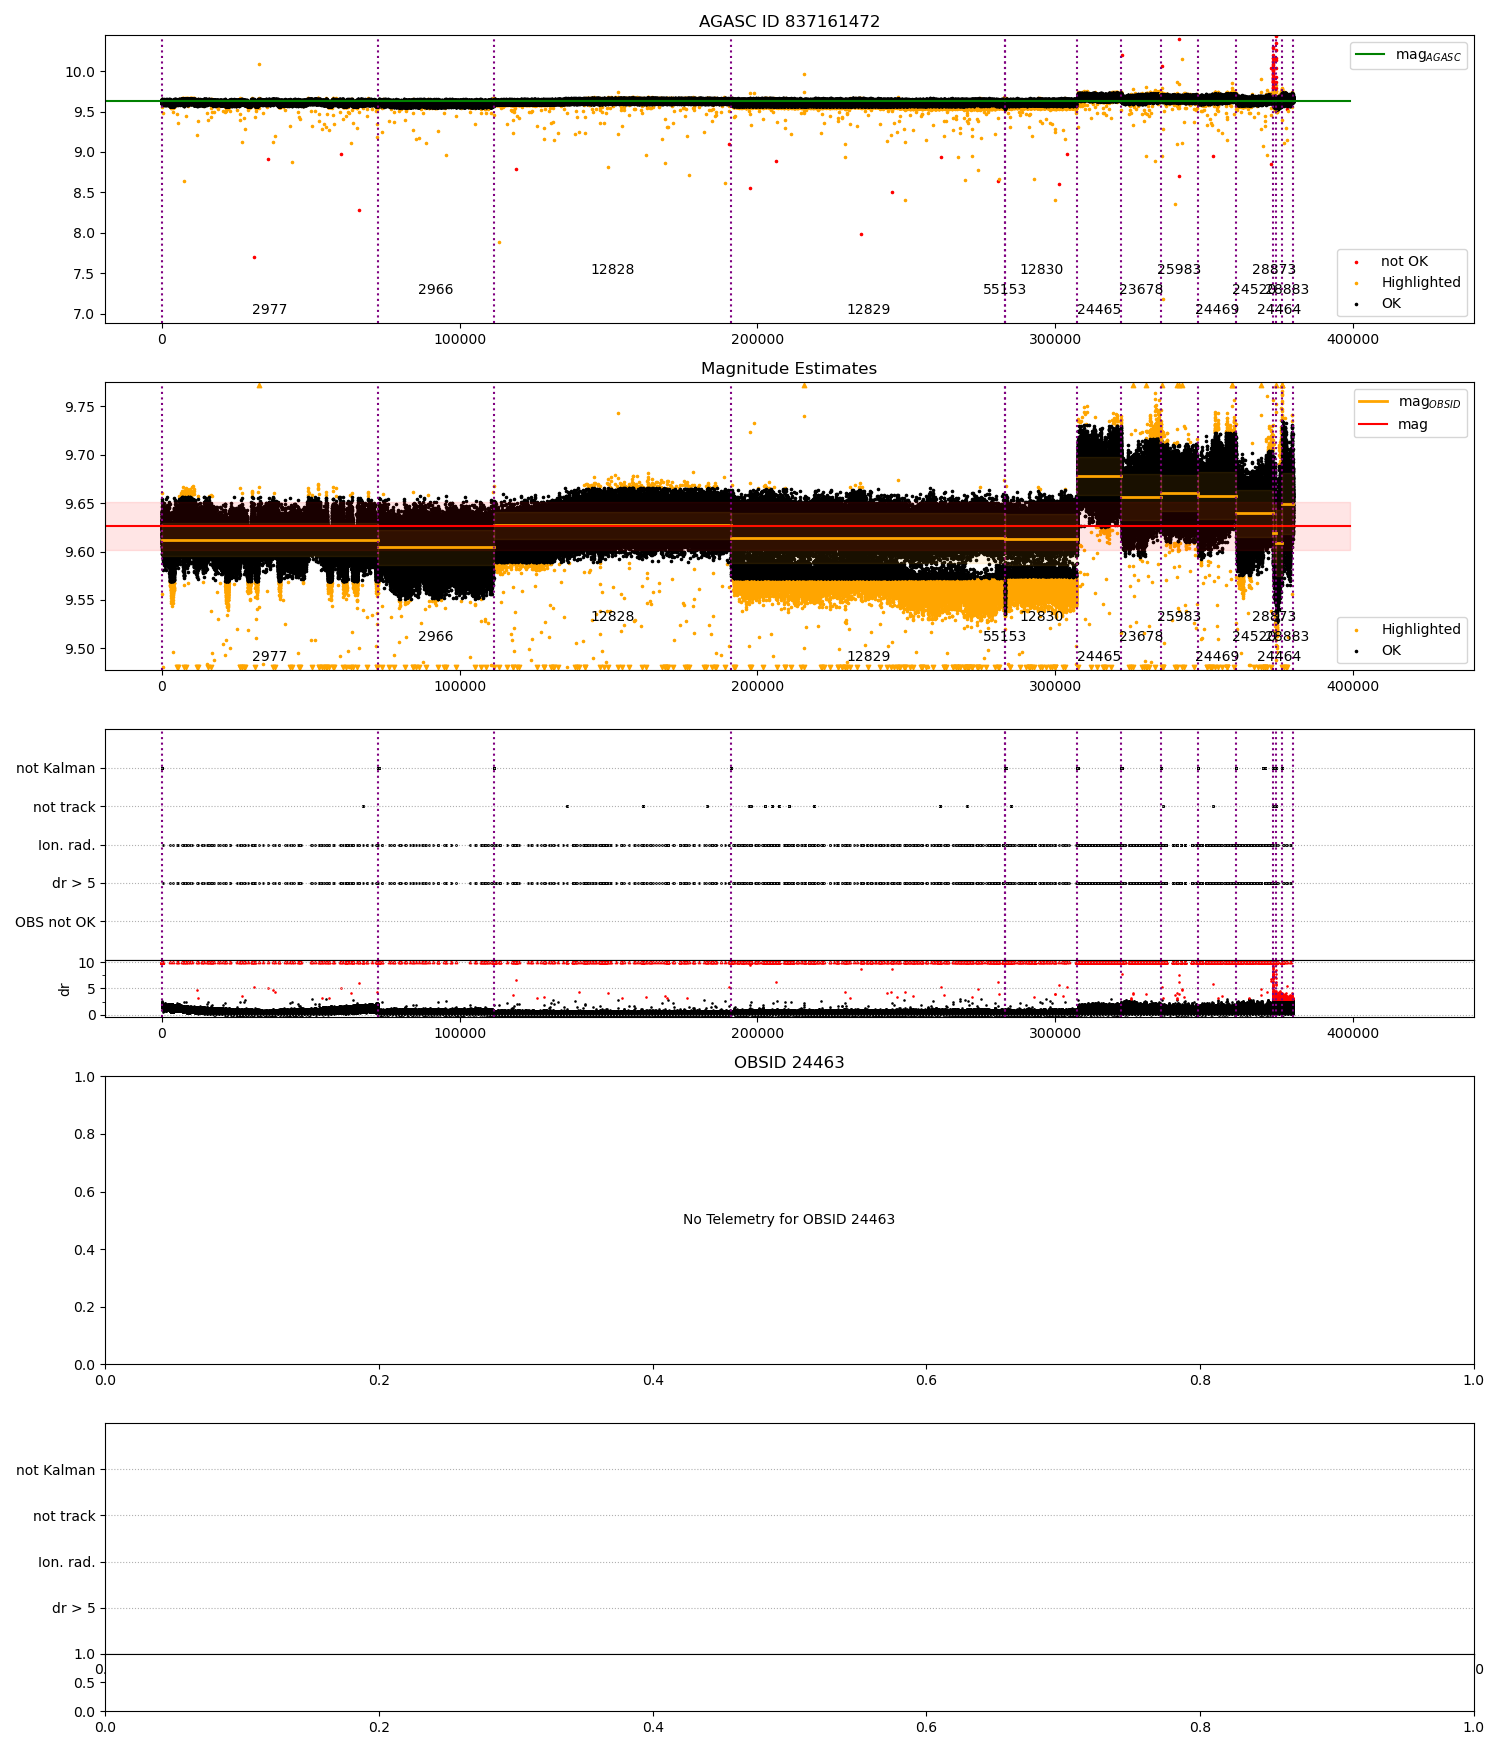
Task: Click label 24469 in the Magnitude Estimates plot
Action: [1217, 657]
